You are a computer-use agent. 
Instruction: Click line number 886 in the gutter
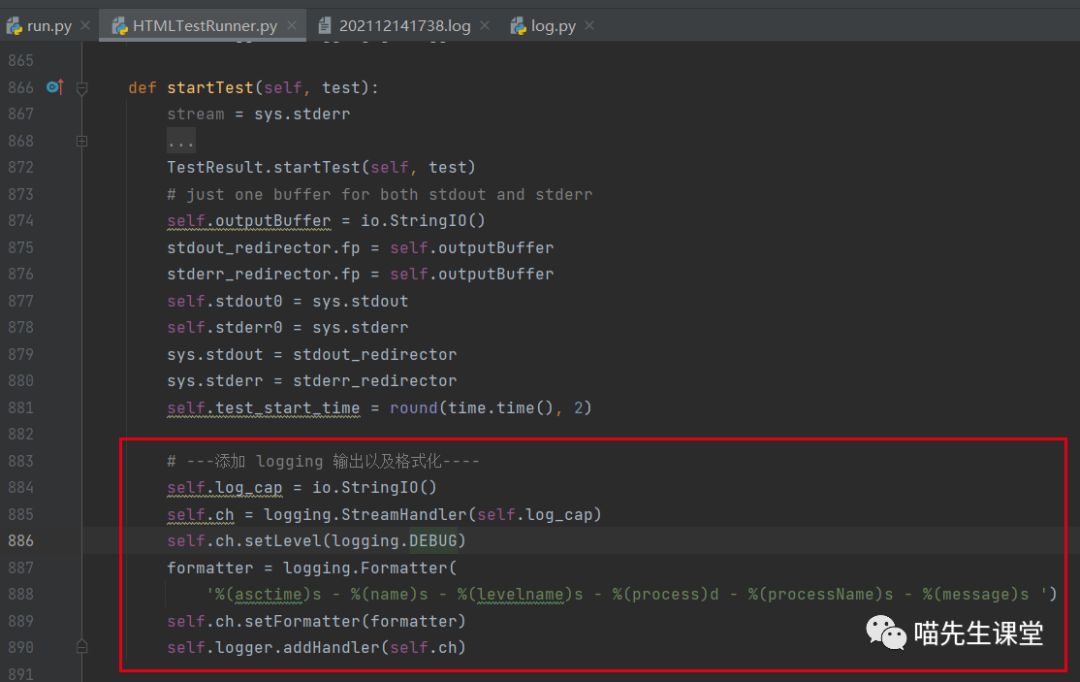click(21, 541)
